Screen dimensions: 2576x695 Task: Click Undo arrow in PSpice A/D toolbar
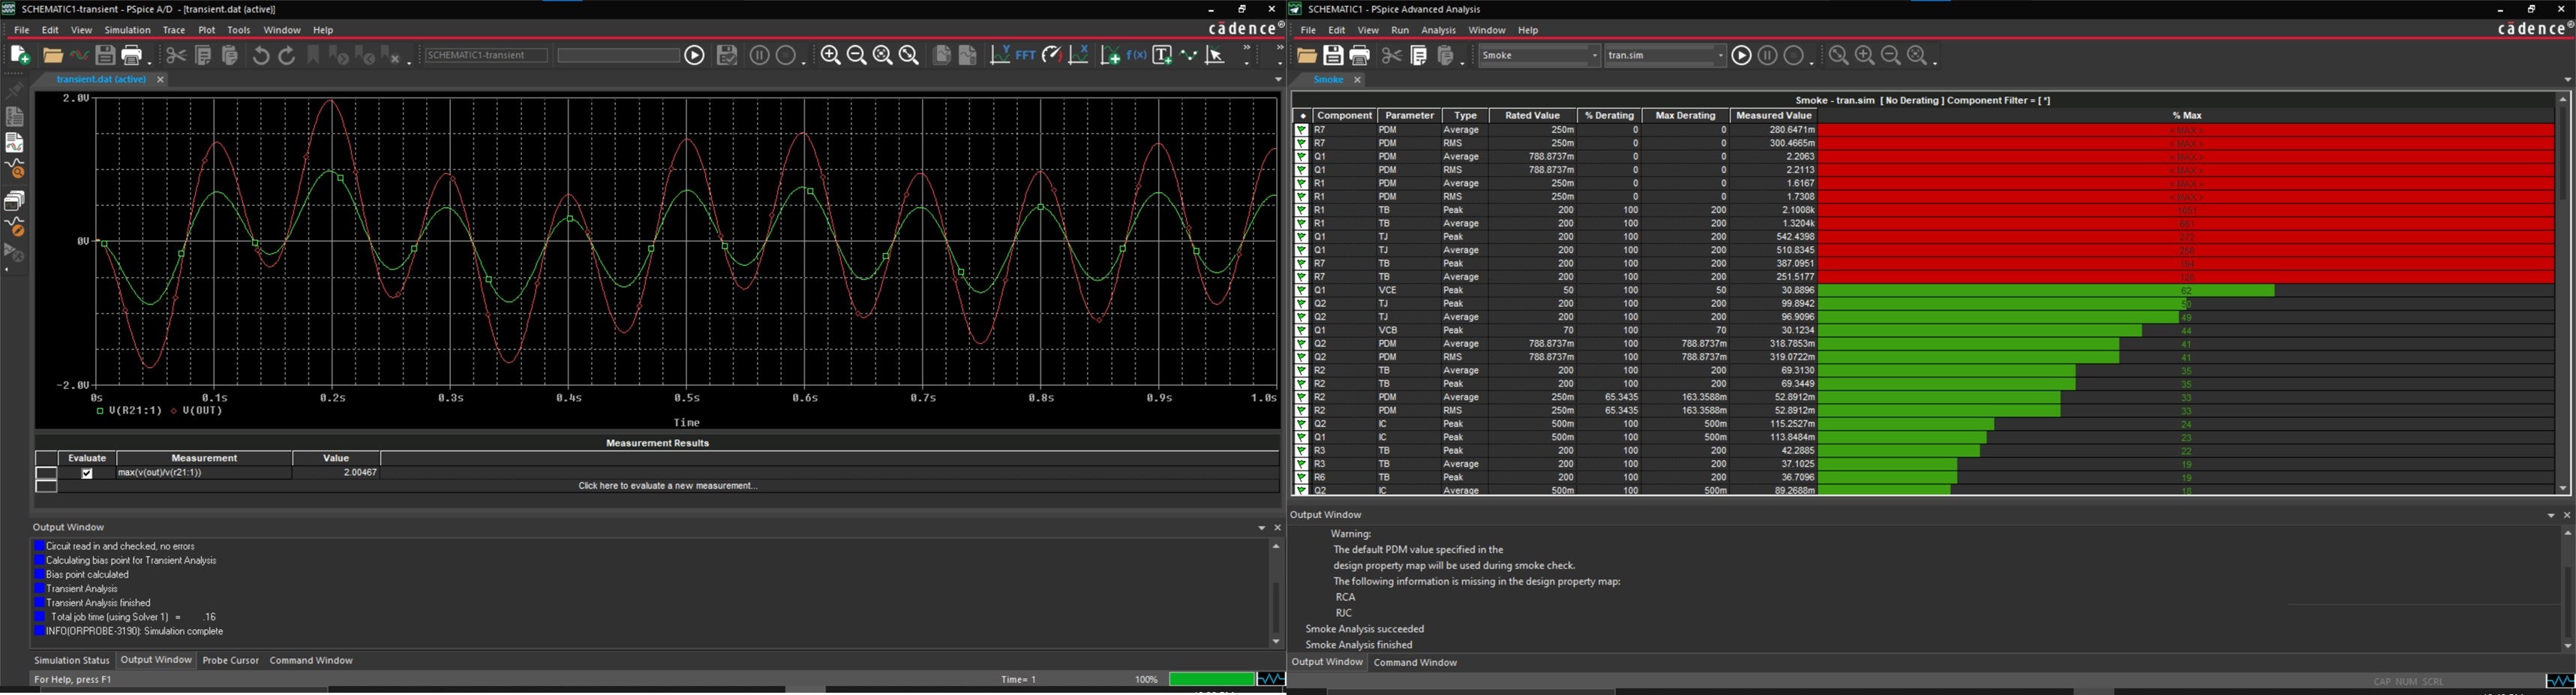260,56
